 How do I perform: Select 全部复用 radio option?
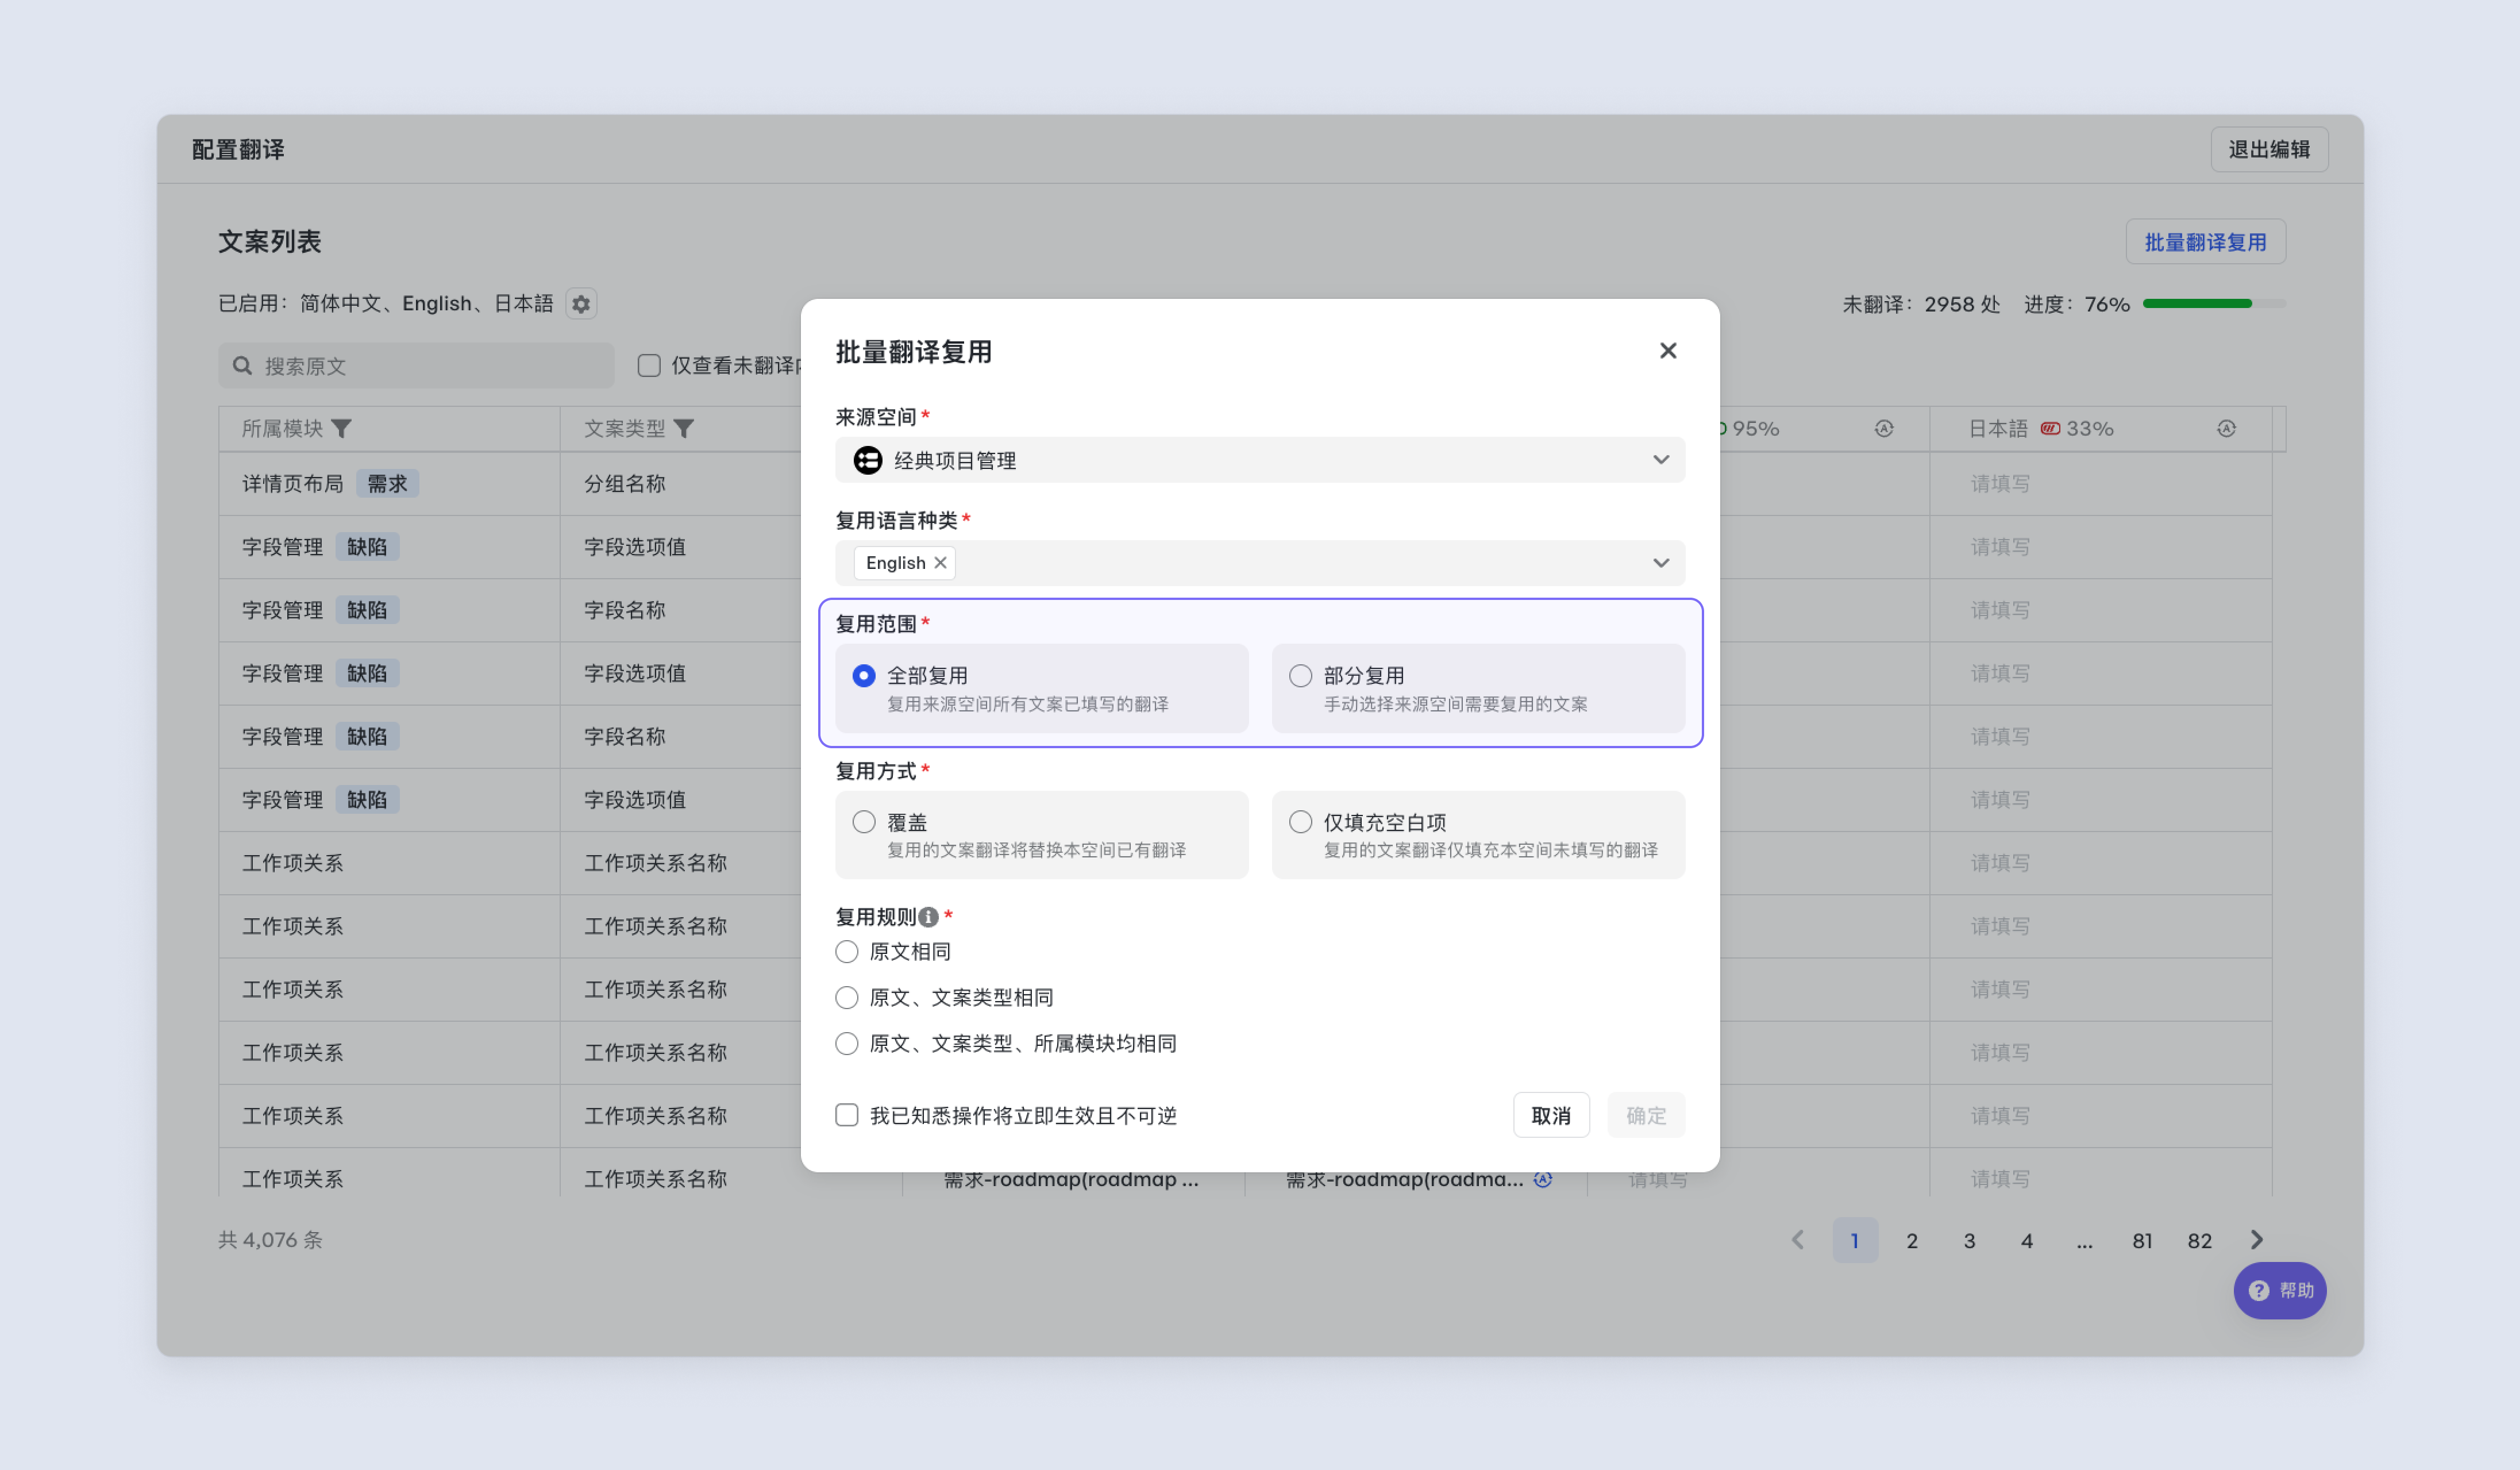pos(864,676)
